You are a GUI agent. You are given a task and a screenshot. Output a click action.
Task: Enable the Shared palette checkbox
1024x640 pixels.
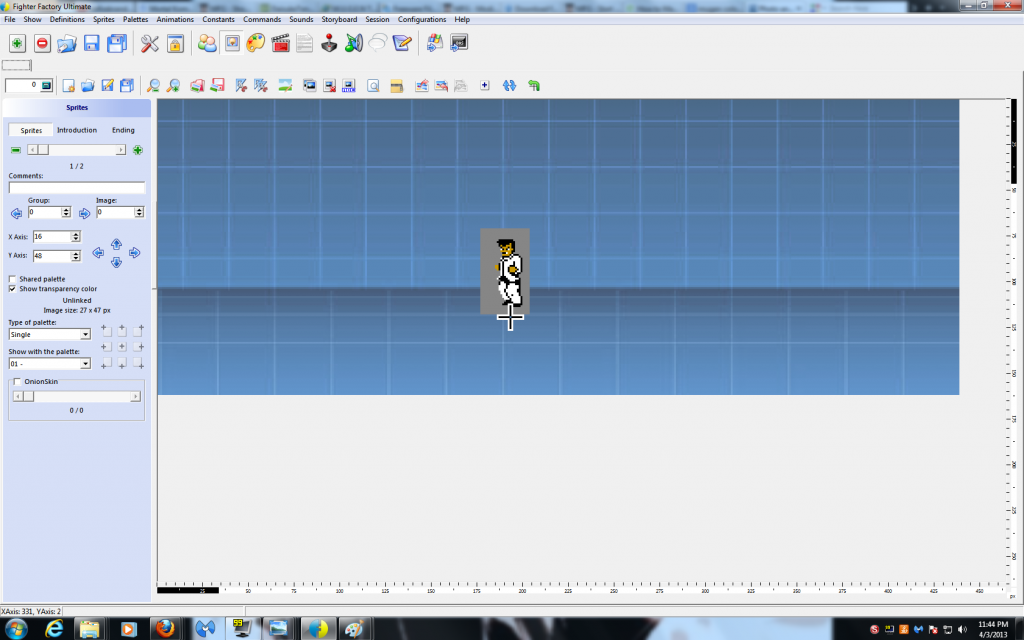[x=12, y=279]
